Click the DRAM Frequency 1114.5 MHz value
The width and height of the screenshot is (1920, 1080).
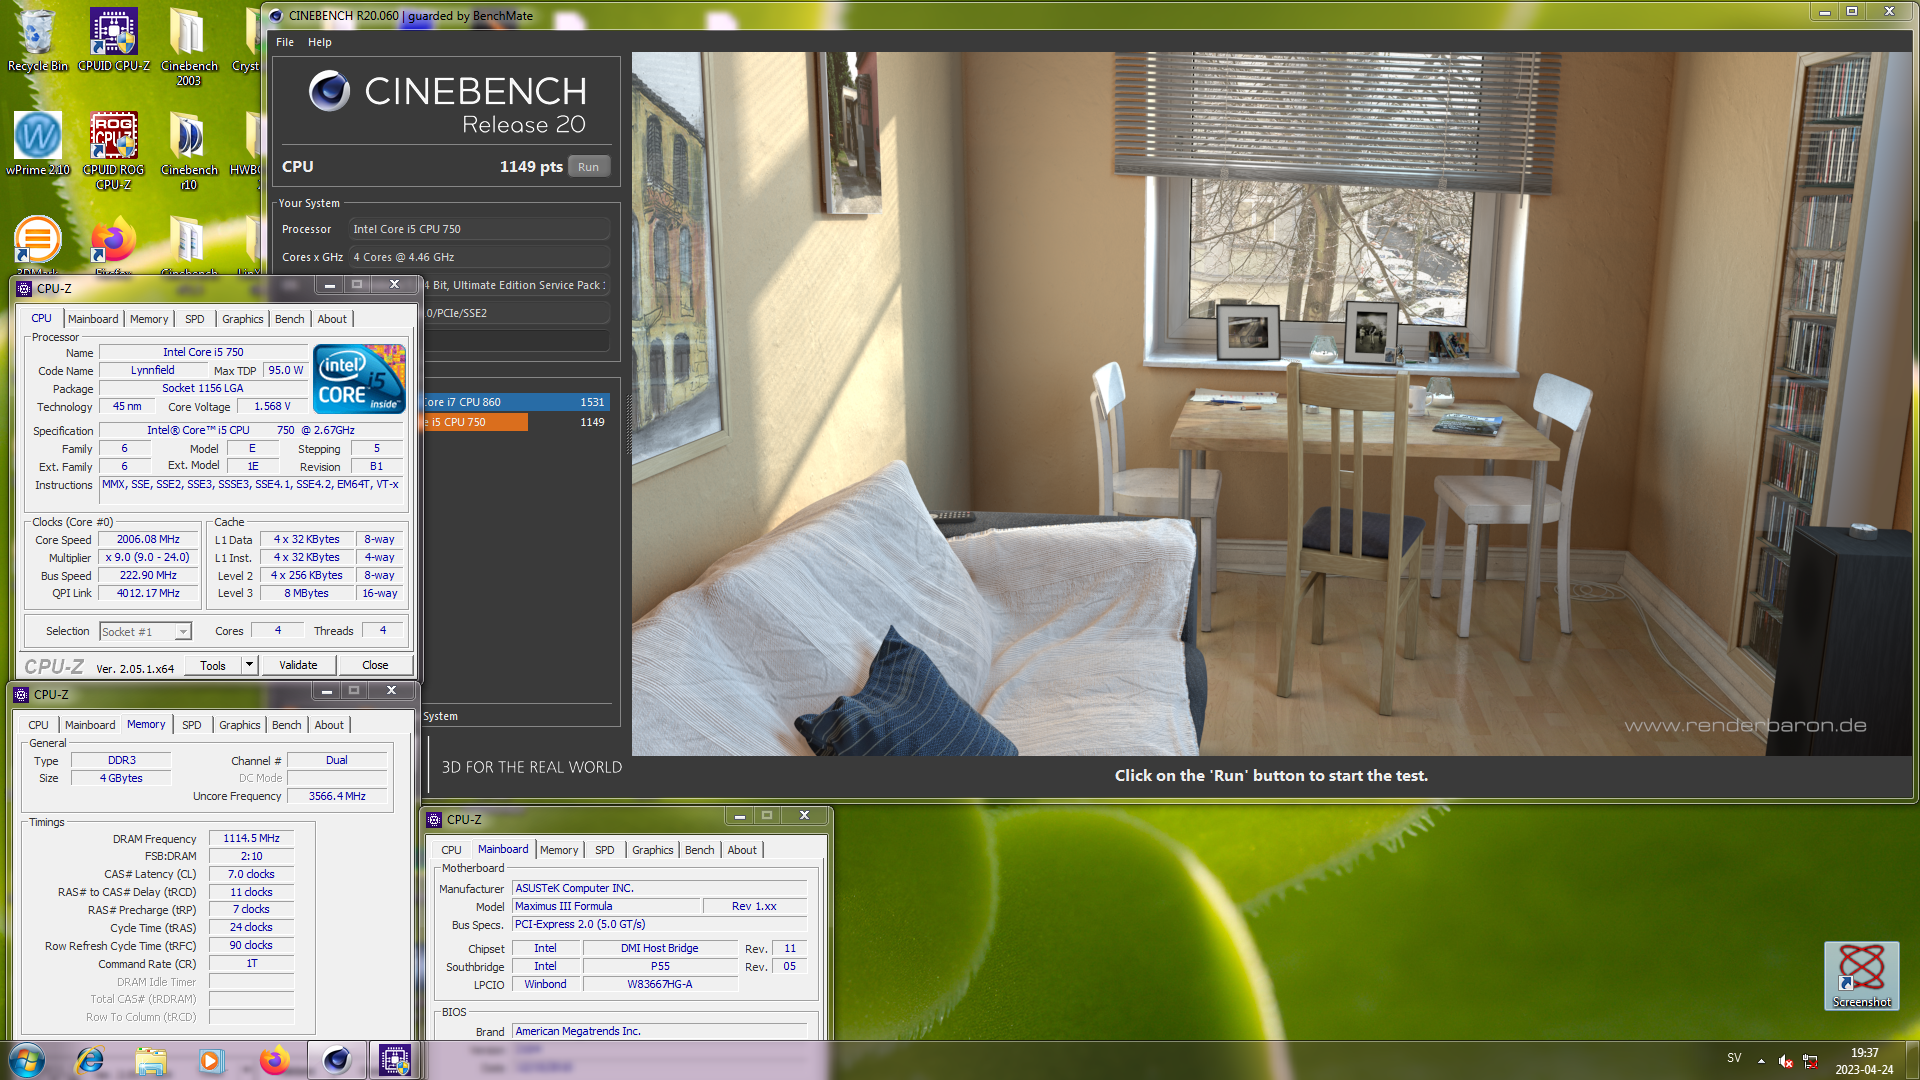251,838
